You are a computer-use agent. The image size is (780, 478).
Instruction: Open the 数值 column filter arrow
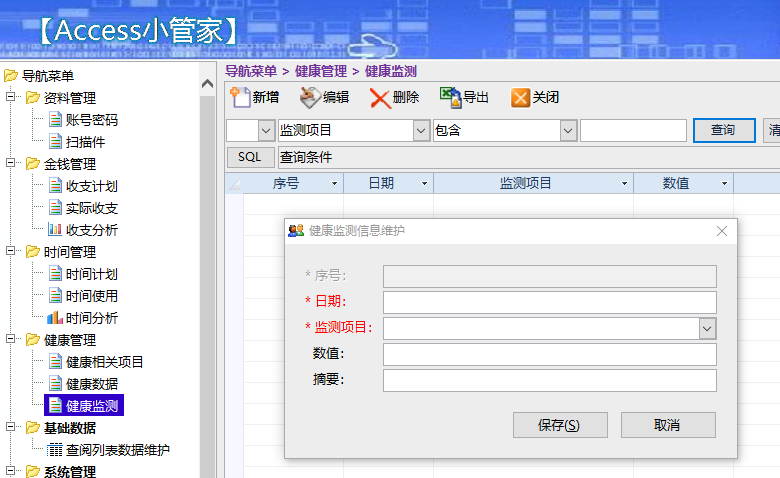point(724,184)
